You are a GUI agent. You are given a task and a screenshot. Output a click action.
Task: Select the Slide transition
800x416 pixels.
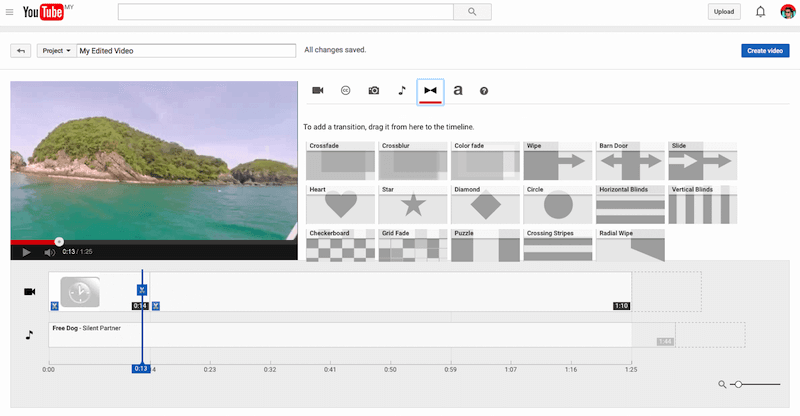coord(703,161)
